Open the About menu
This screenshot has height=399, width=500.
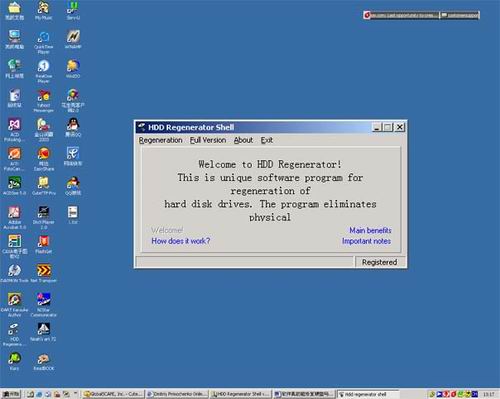243,140
